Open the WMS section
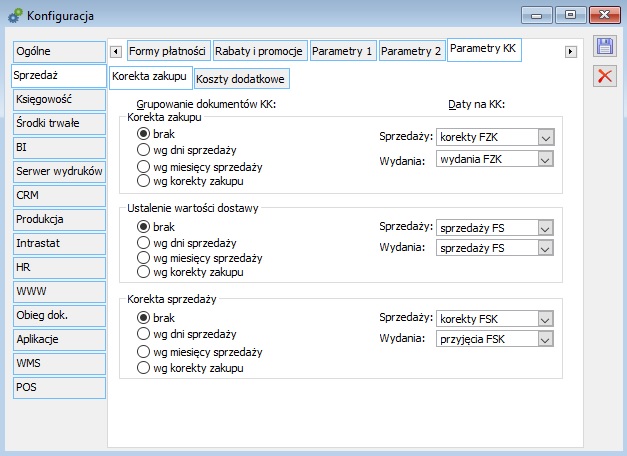Image resolution: width=627 pixels, height=456 pixels. point(59,364)
